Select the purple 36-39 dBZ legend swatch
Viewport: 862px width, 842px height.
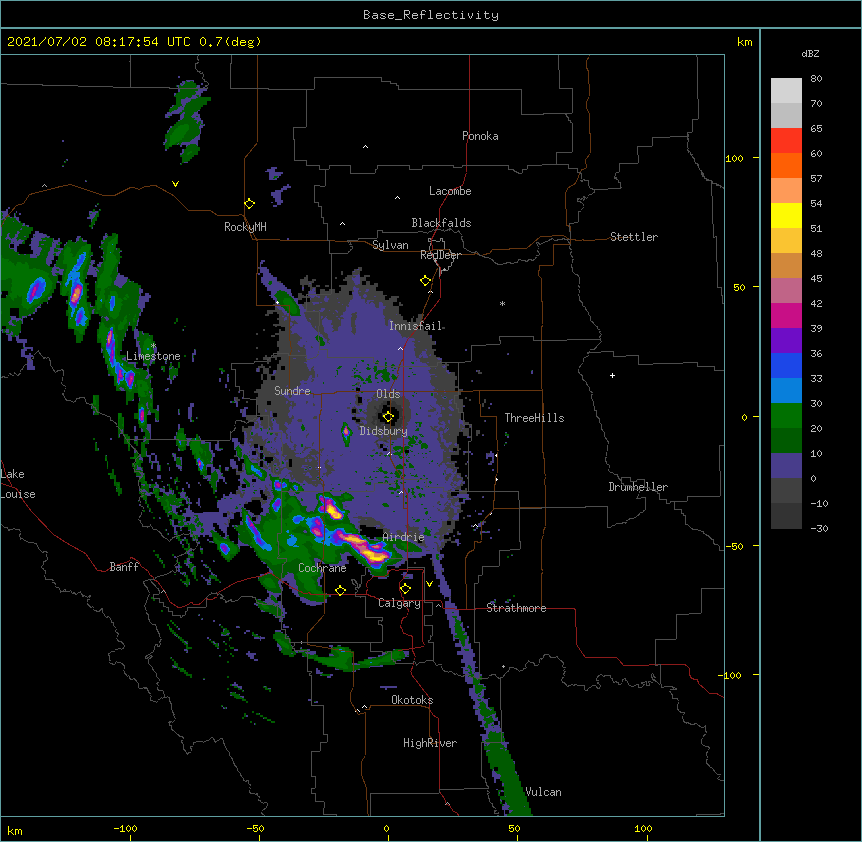click(x=786, y=341)
